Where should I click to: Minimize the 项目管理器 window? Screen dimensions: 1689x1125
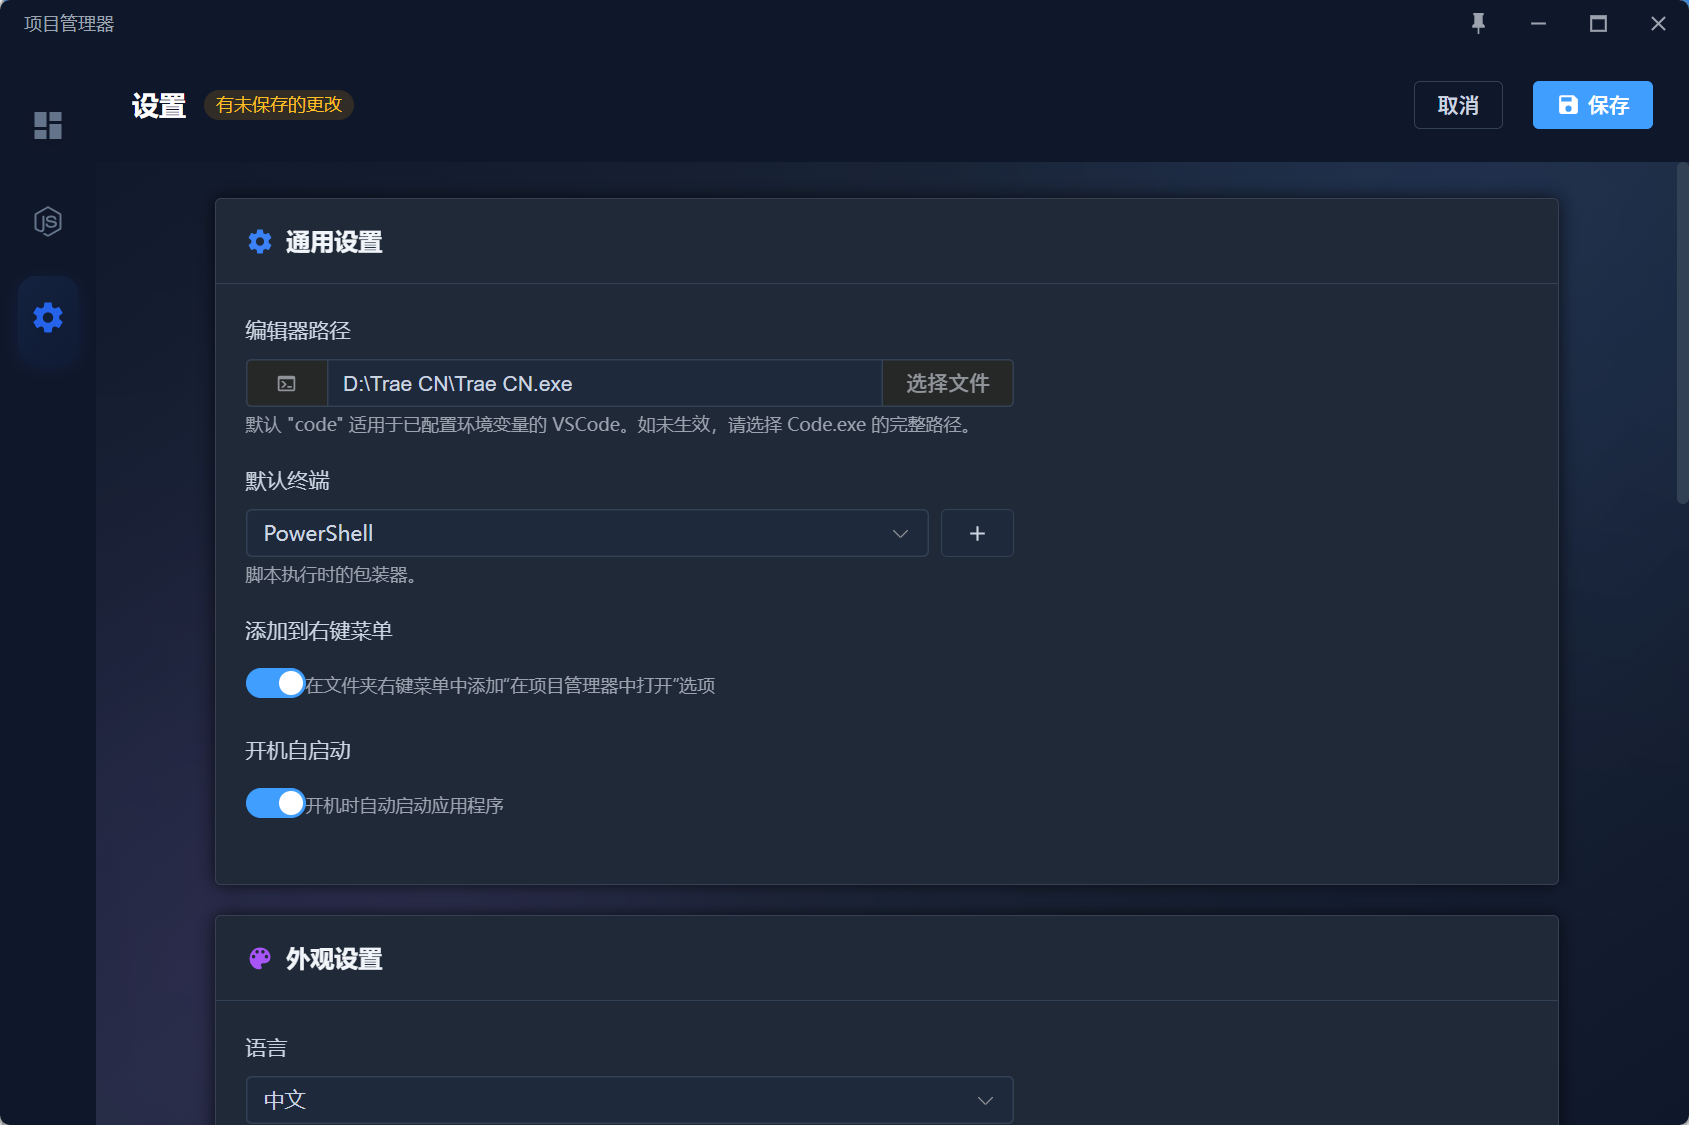(x=1538, y=23)
